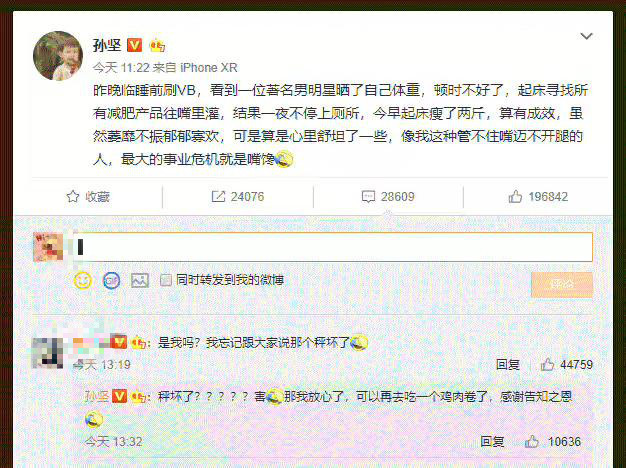Click the orange V verified badge beside 孙坚
This screenshot has width=626, height=468.
[135, 45]
